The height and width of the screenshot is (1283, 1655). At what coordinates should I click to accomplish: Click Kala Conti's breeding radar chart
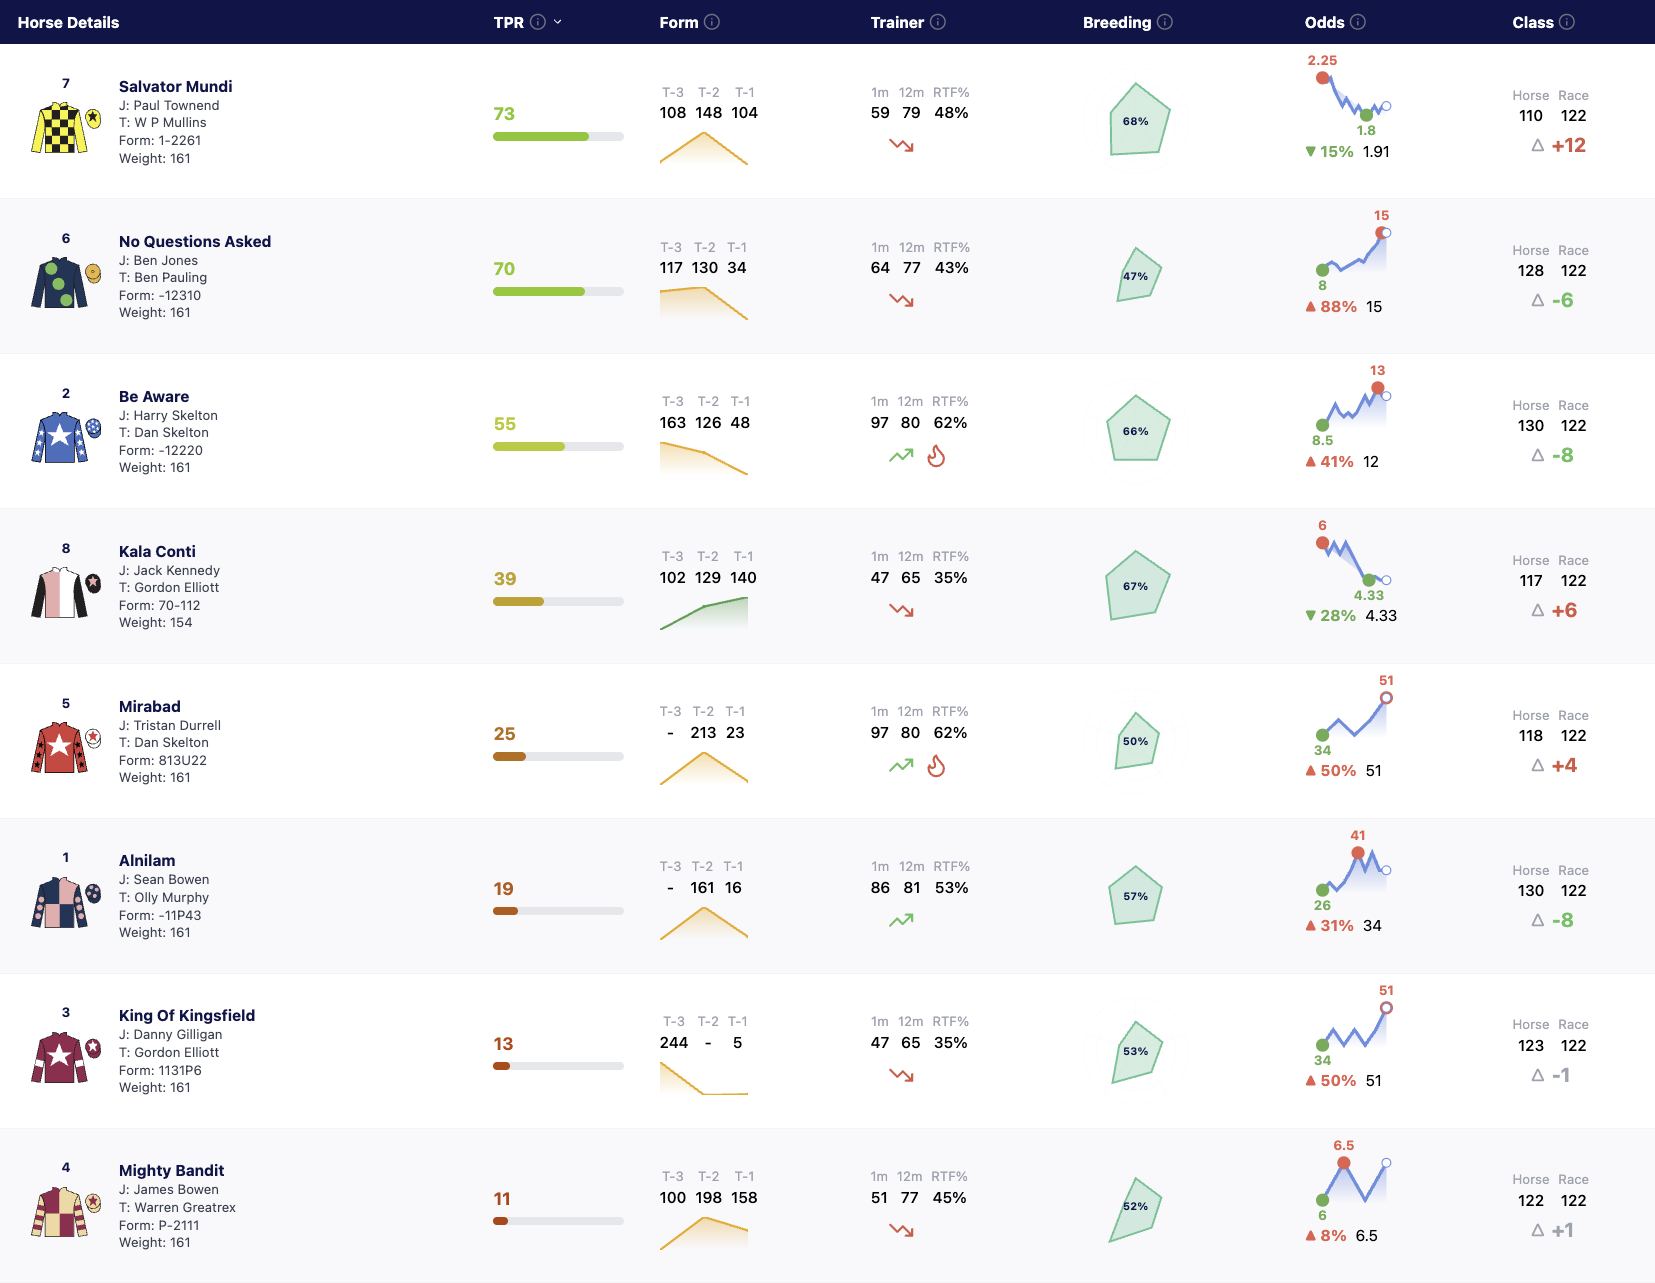[x=1138, y=585]
